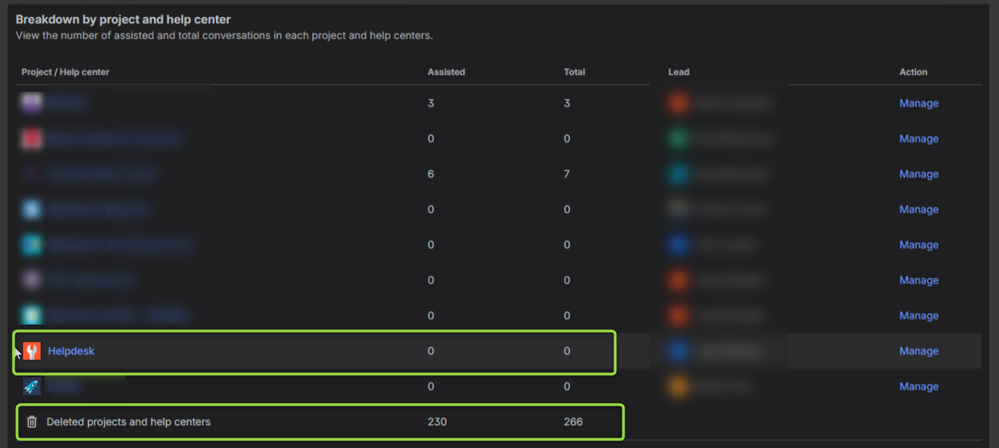Click the Assisted column header
Viewport: 999px width, 448px height.
coord(446,72)
